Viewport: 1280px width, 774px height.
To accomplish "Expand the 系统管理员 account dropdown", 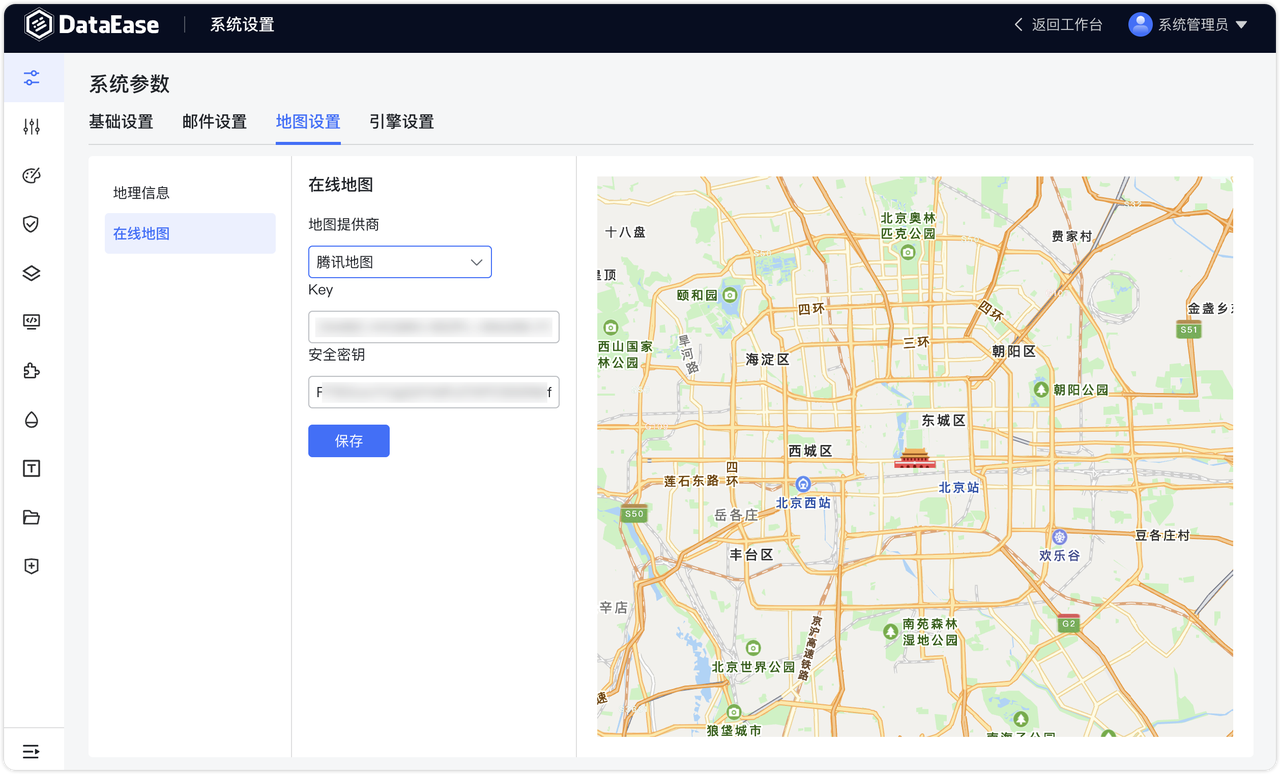I will 1192,24.
